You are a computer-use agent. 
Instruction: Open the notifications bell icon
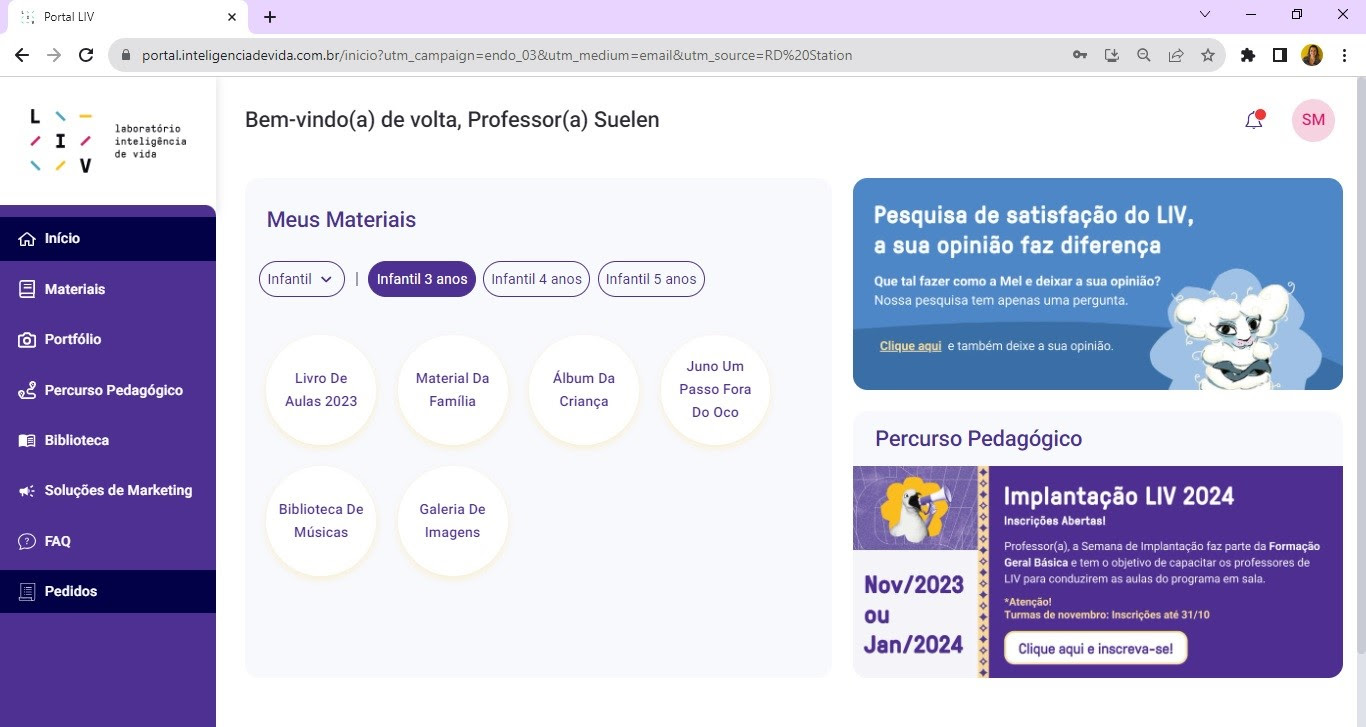point(1254,120)
